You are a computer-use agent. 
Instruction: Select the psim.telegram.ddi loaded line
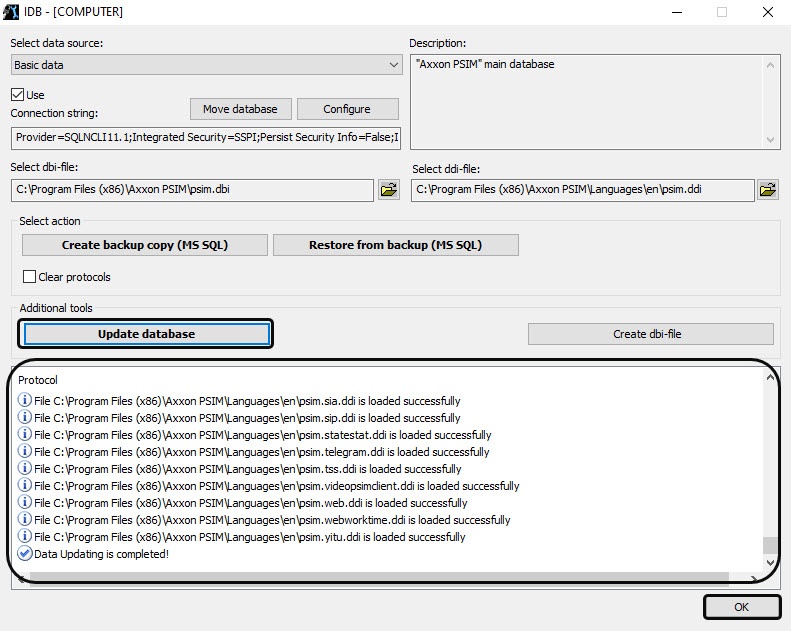coord(262,452)
